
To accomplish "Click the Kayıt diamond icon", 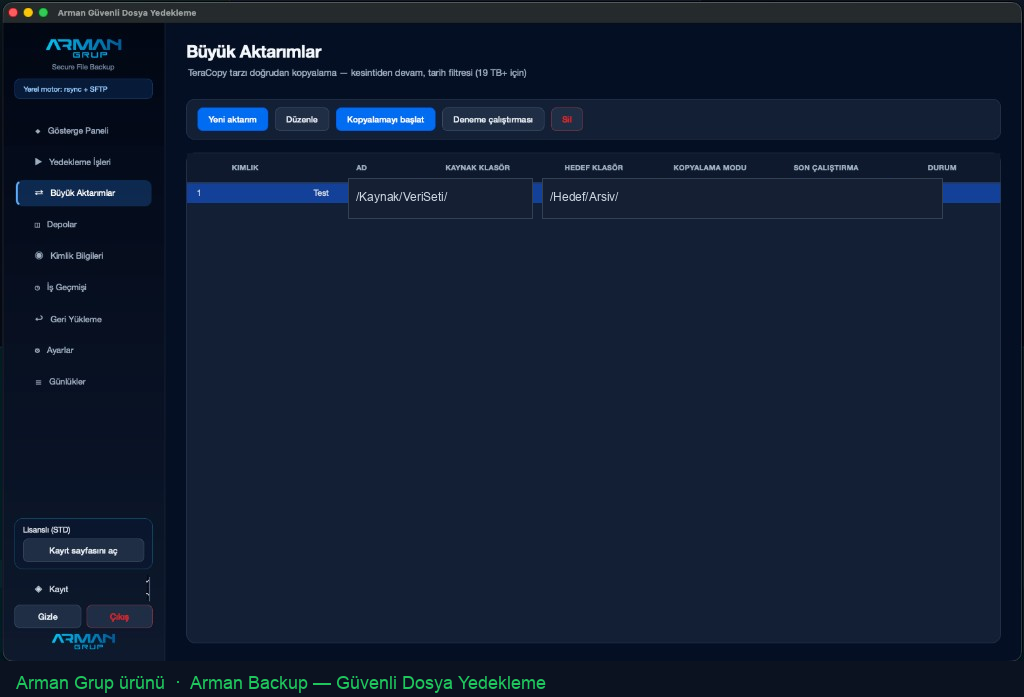I will click(x=39, y=589).
